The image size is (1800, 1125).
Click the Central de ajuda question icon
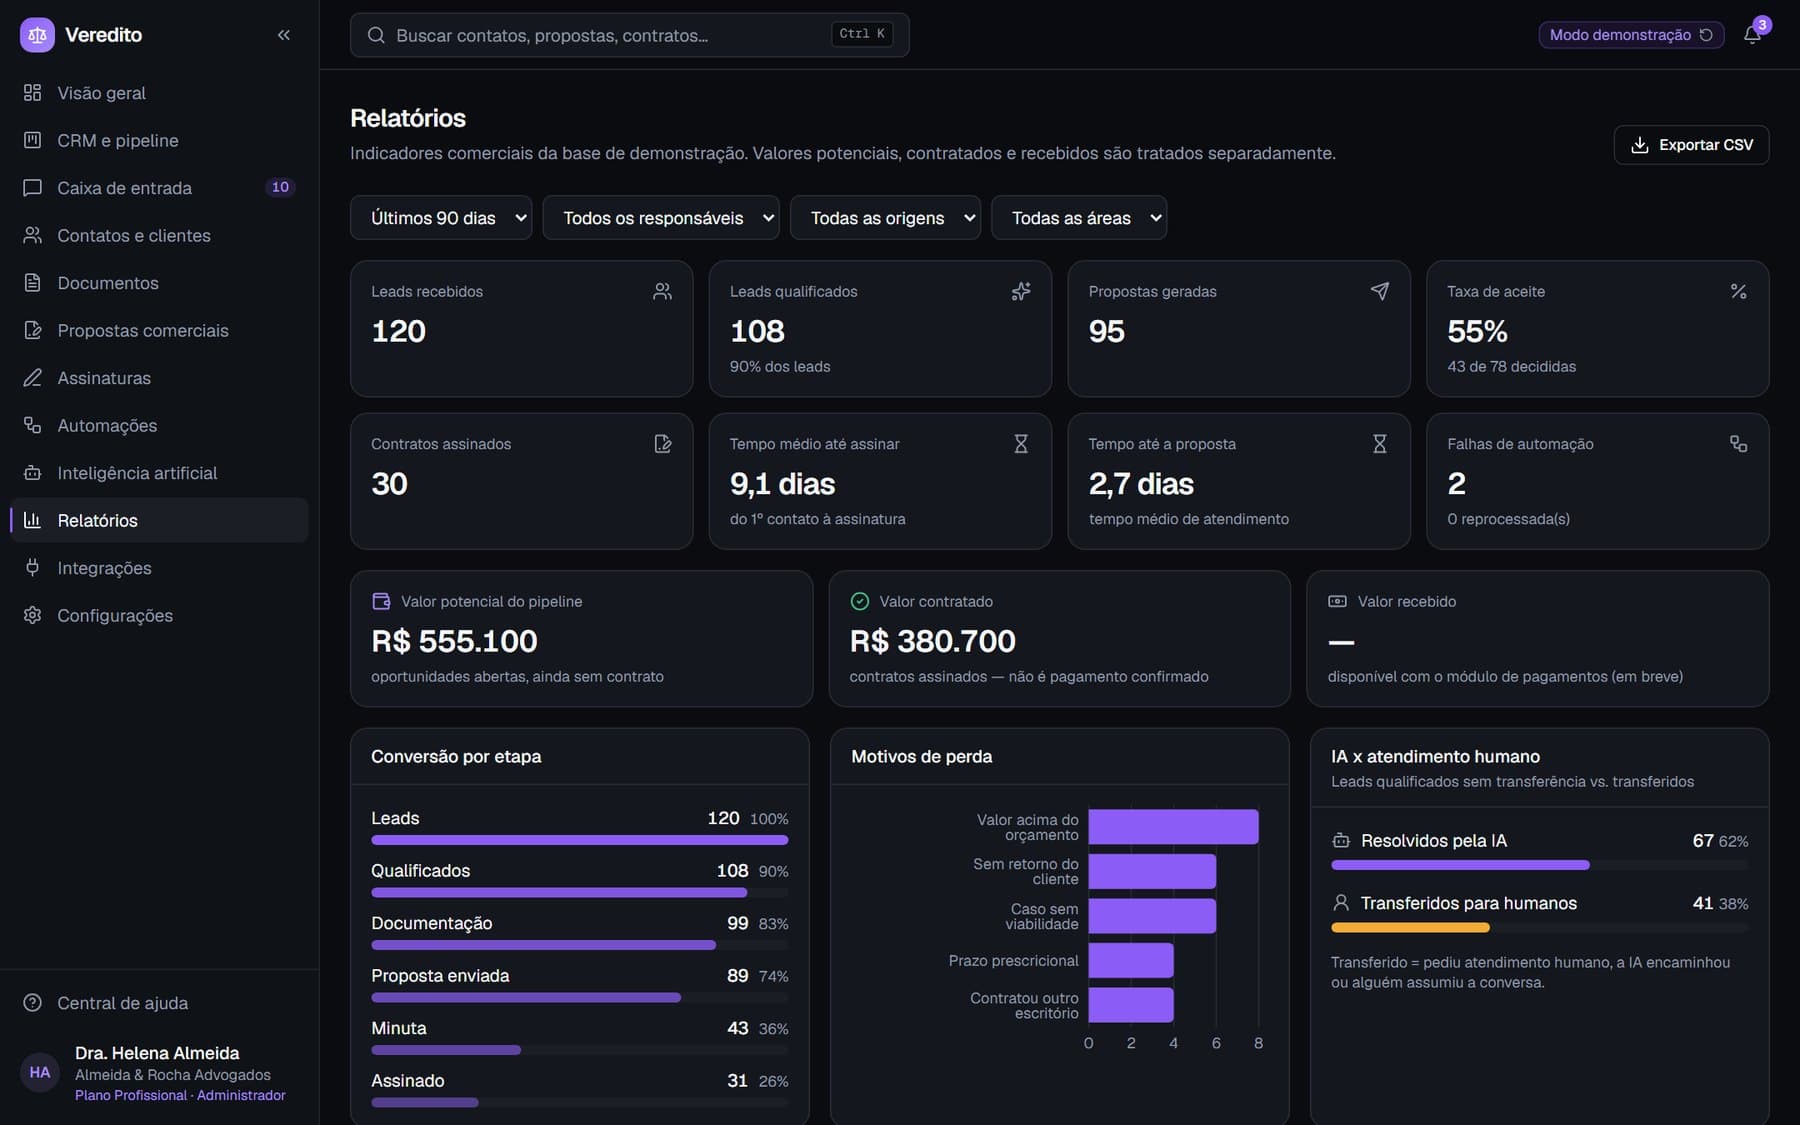[x=33, y=1003]
